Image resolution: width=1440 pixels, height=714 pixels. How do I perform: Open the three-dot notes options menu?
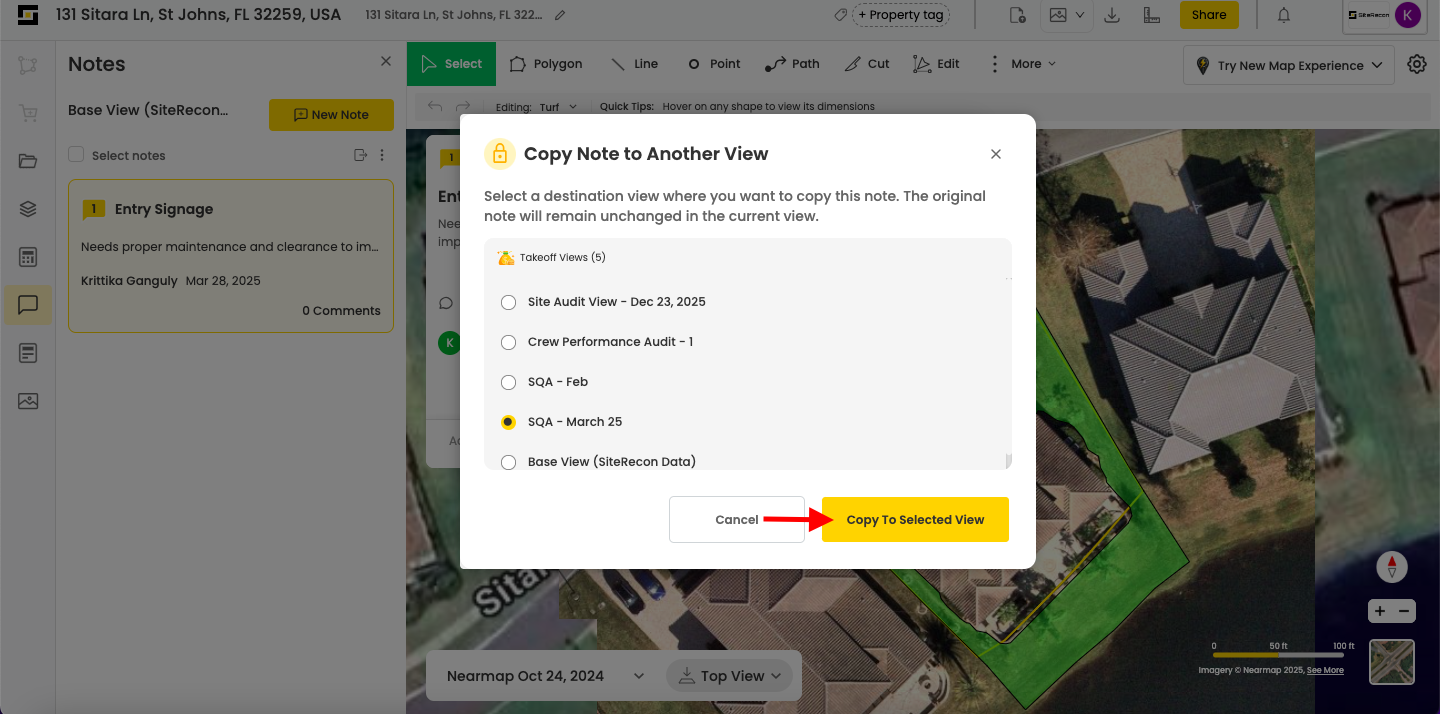pyautogui.click(x=381, y=155)
